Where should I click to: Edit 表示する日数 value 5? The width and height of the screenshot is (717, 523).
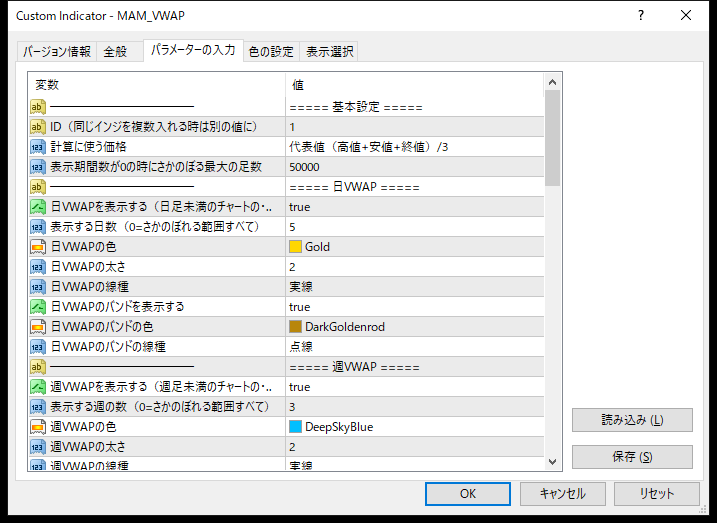coord(415,227)
